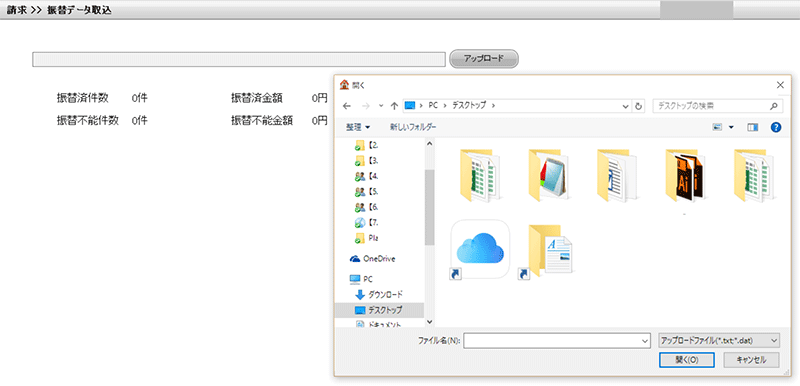This screenshot has height=386, width=800.
Task: Select the Pla folder in the sidebar
Action: [x=367, y=238]
